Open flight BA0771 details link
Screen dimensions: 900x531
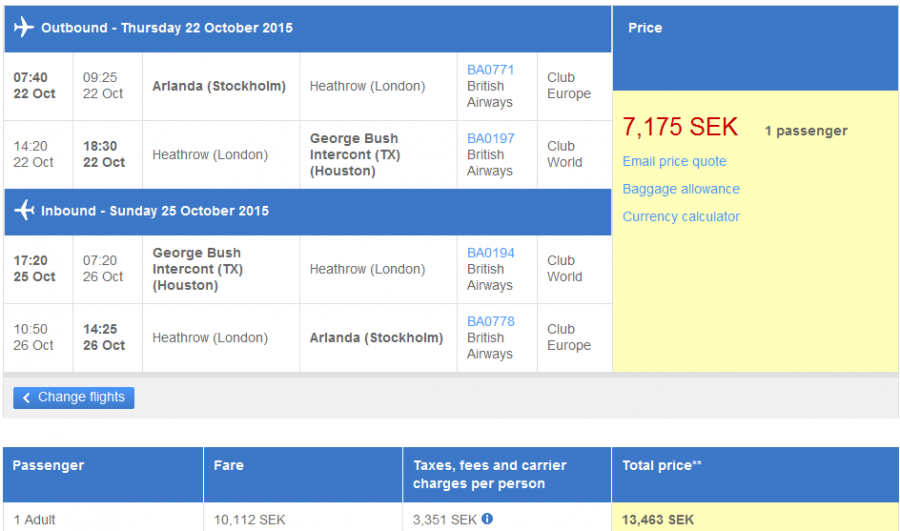(490, 70)
